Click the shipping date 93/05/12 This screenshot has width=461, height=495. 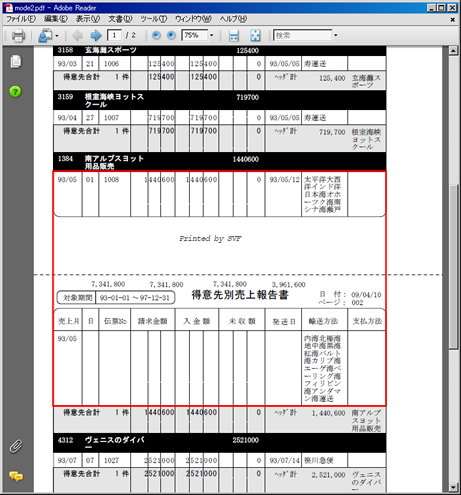(285, 180)
